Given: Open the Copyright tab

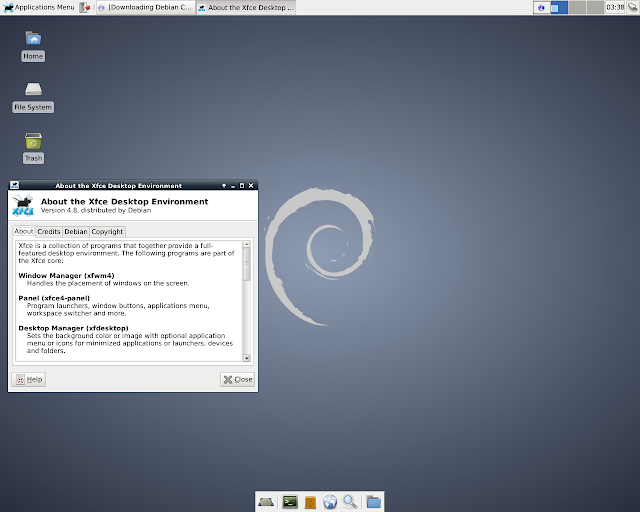Looking at the screenshot, I should pyautogui.click(x=107, y=232).
